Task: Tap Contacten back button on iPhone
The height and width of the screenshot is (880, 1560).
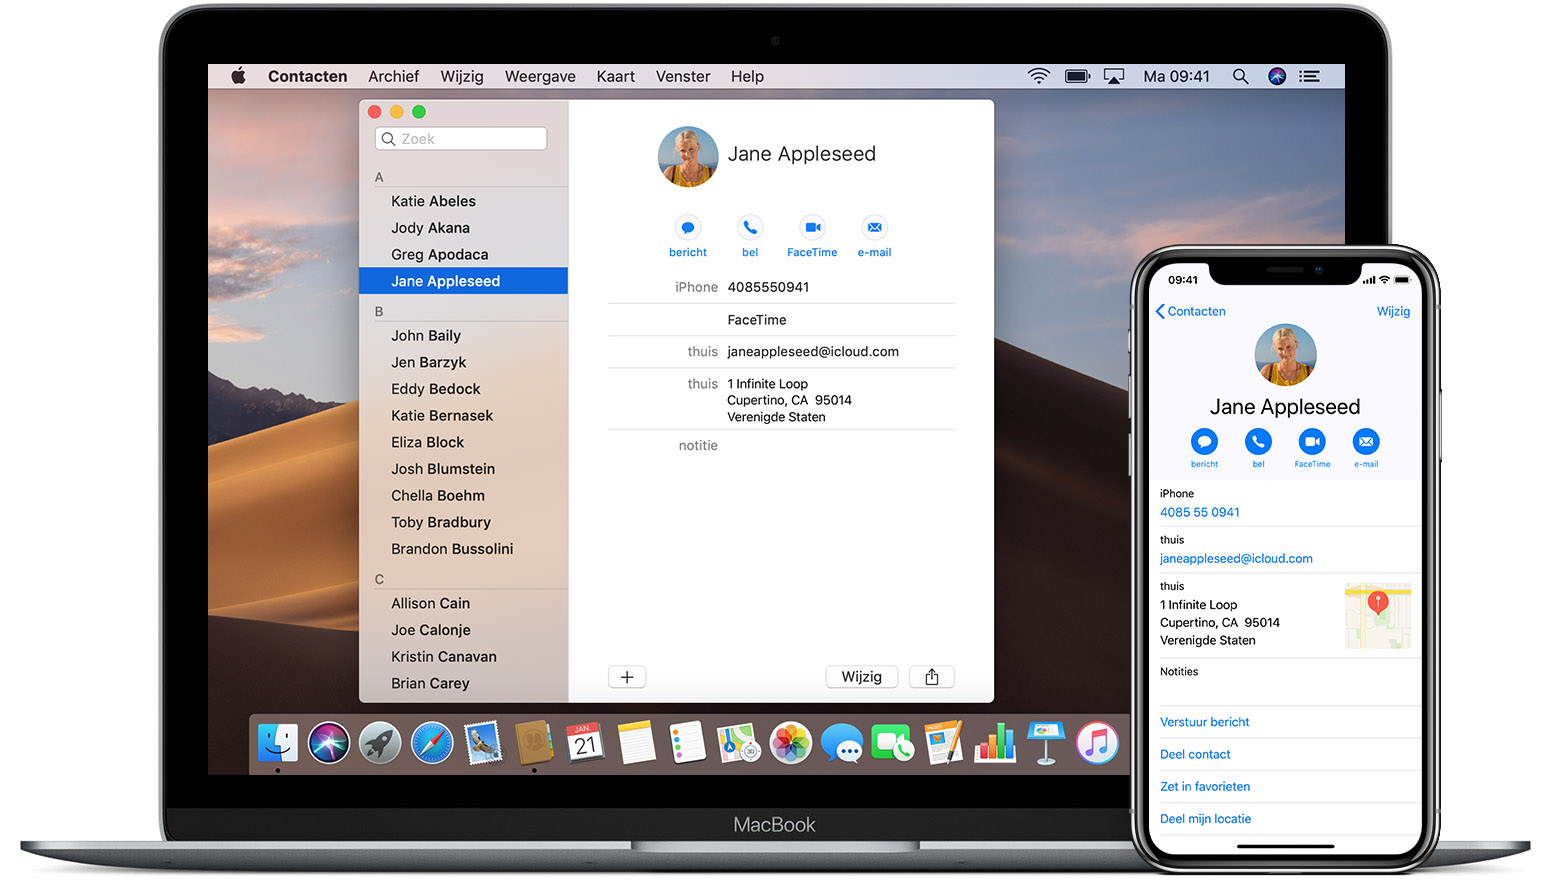Action: point(1191,311)
